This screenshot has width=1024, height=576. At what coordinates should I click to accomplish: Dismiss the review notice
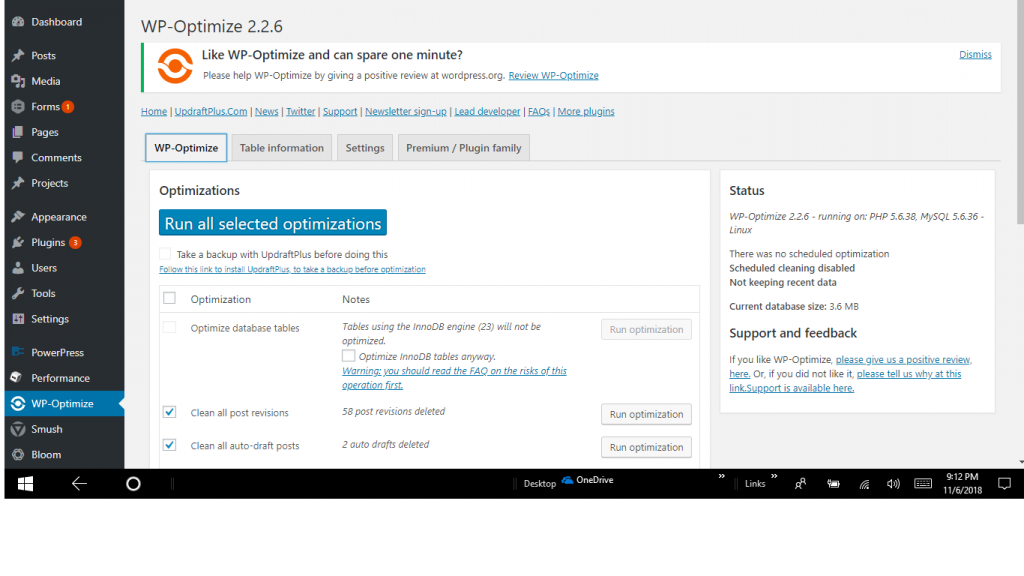click(975, 54)
